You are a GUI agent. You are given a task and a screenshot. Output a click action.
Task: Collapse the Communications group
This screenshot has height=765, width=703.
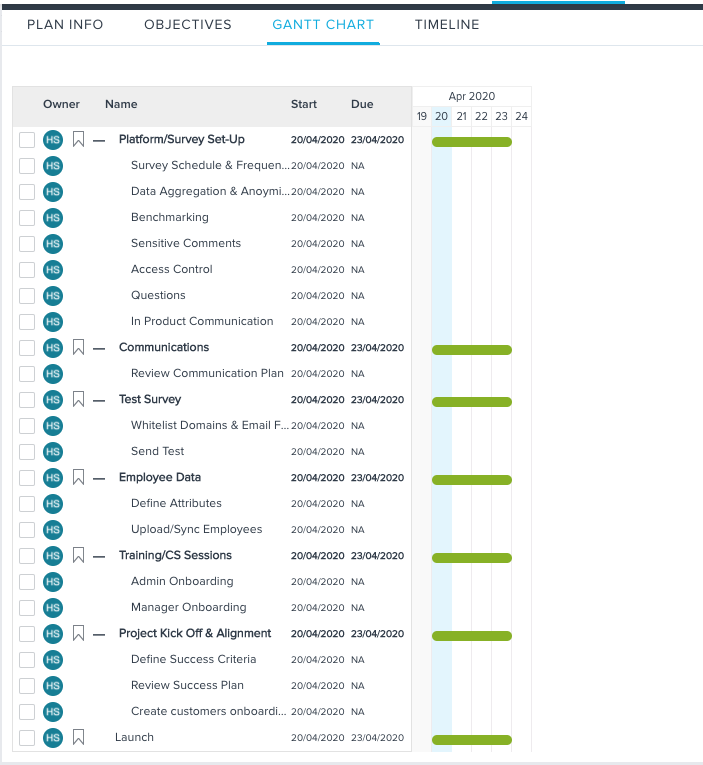point(99,349)
